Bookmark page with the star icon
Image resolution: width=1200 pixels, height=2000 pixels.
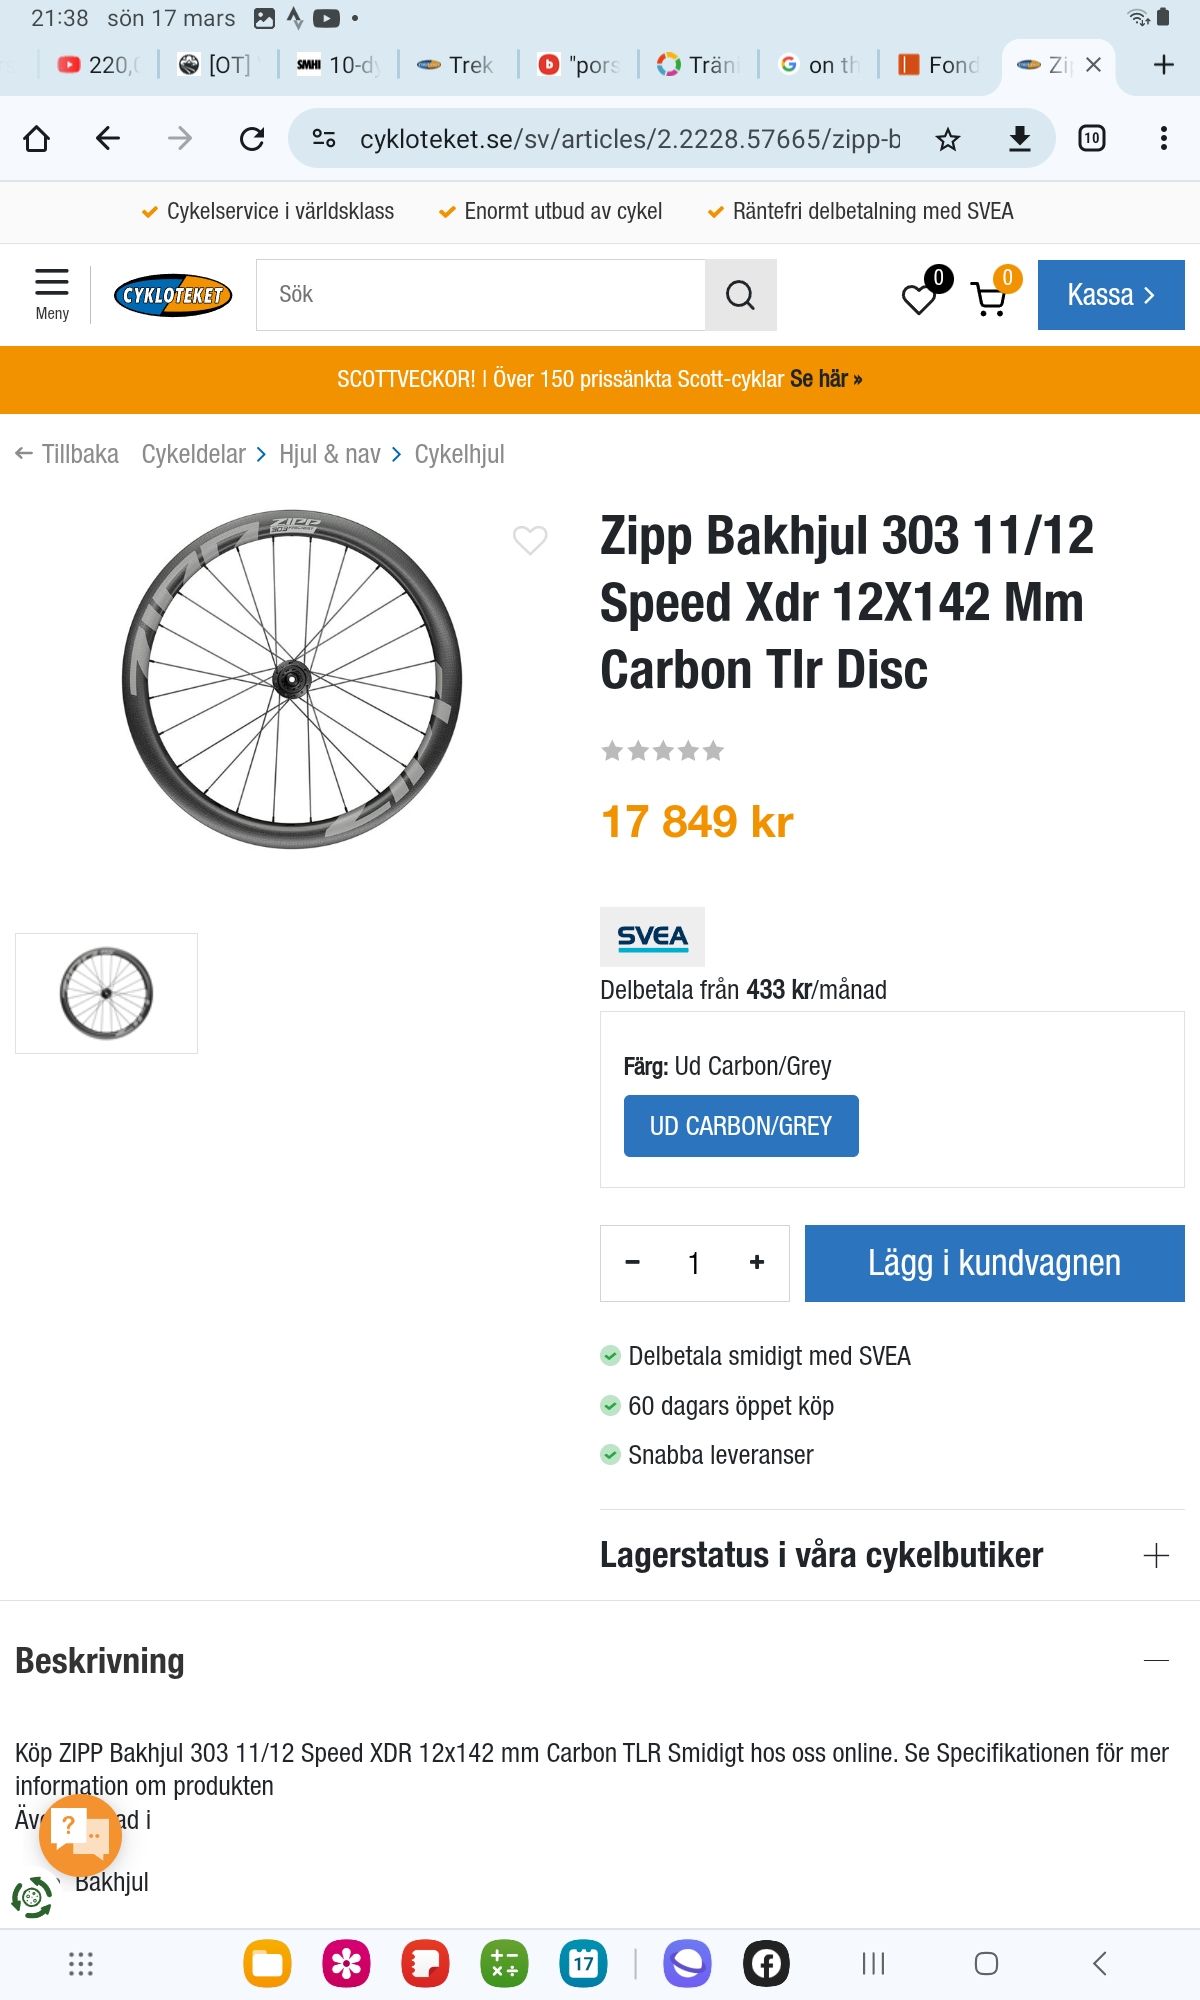pos(947,139)
